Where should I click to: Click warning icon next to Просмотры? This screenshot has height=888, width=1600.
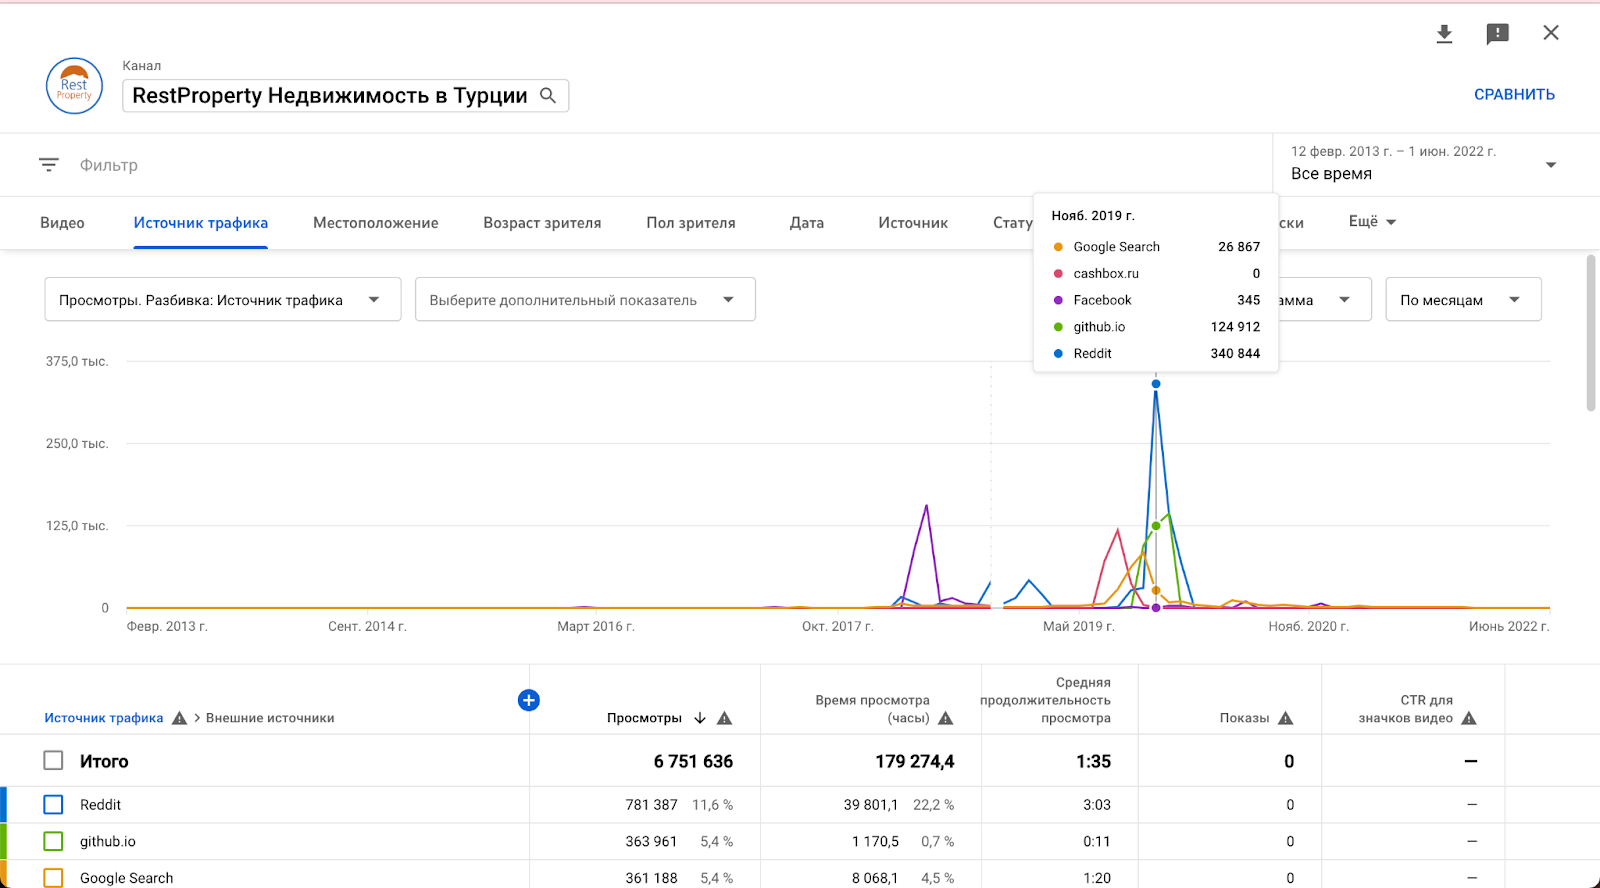[x=725, y=718]
